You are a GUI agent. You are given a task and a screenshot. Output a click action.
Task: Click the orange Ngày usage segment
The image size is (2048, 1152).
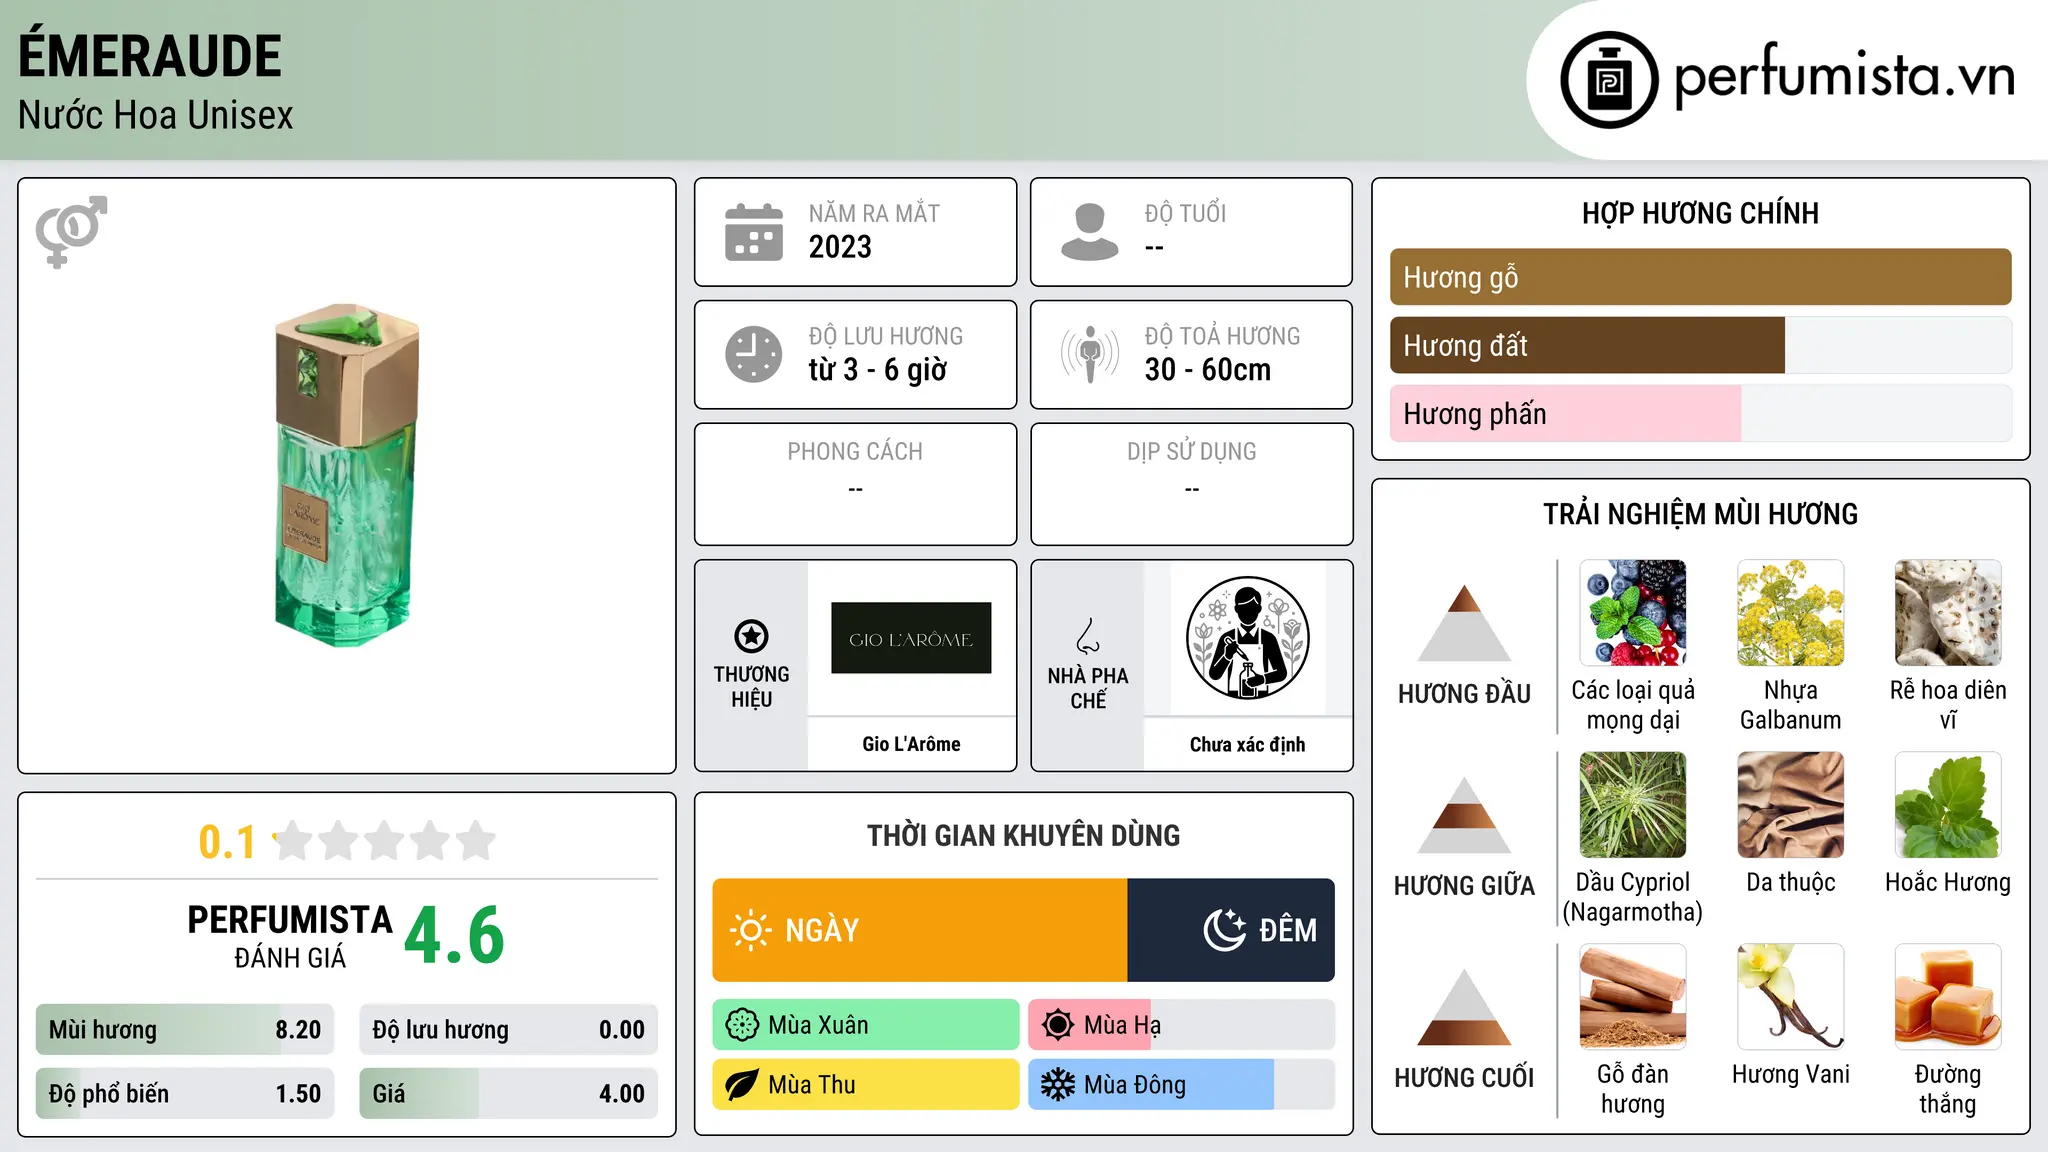920,930
